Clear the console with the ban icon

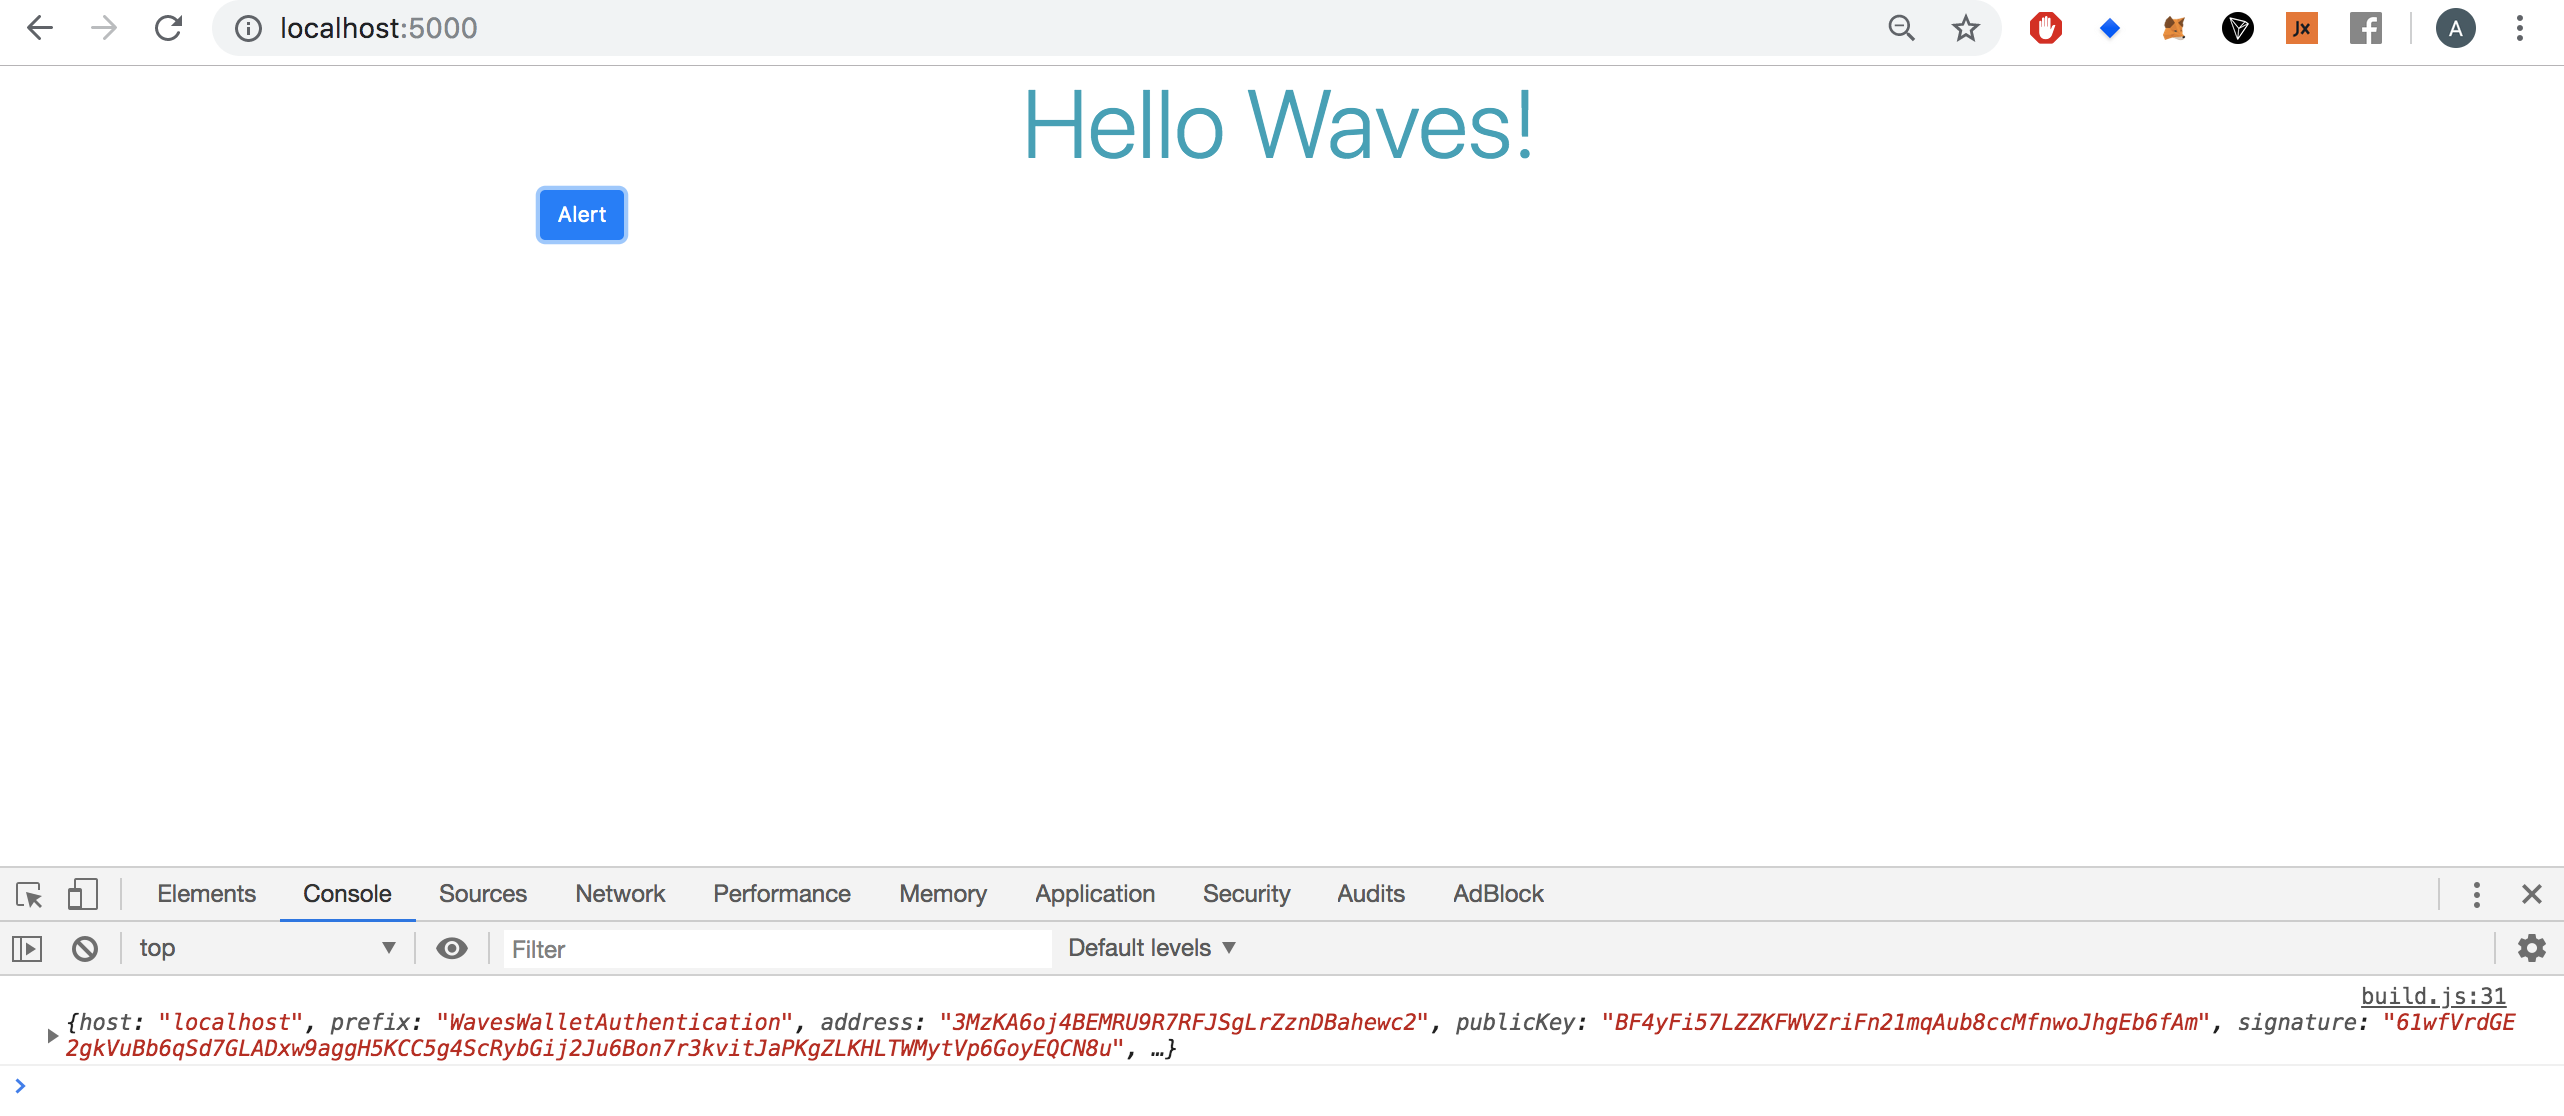click(x=85, y=948)
